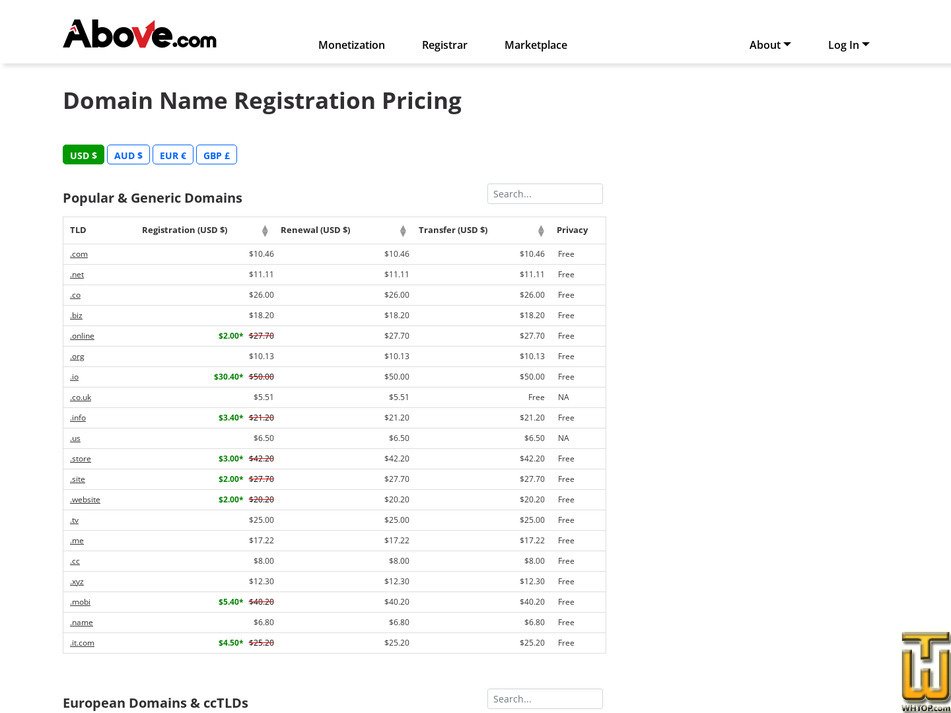
Task: Click the struck-through $50.00 price for .io
Action: click(261, 377)
